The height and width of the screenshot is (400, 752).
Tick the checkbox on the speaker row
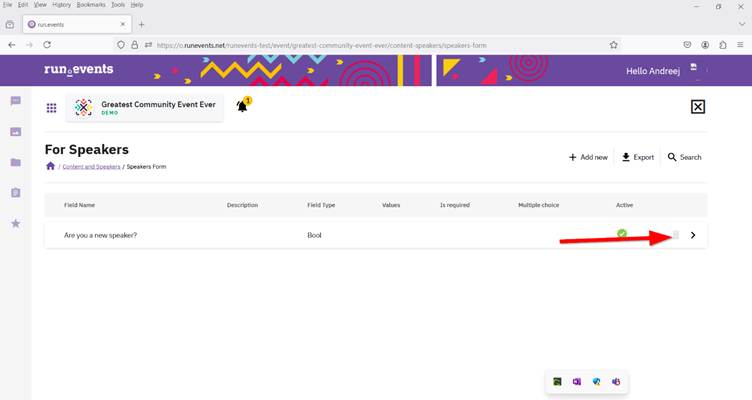pyautogui.click(x=675, y=235)
